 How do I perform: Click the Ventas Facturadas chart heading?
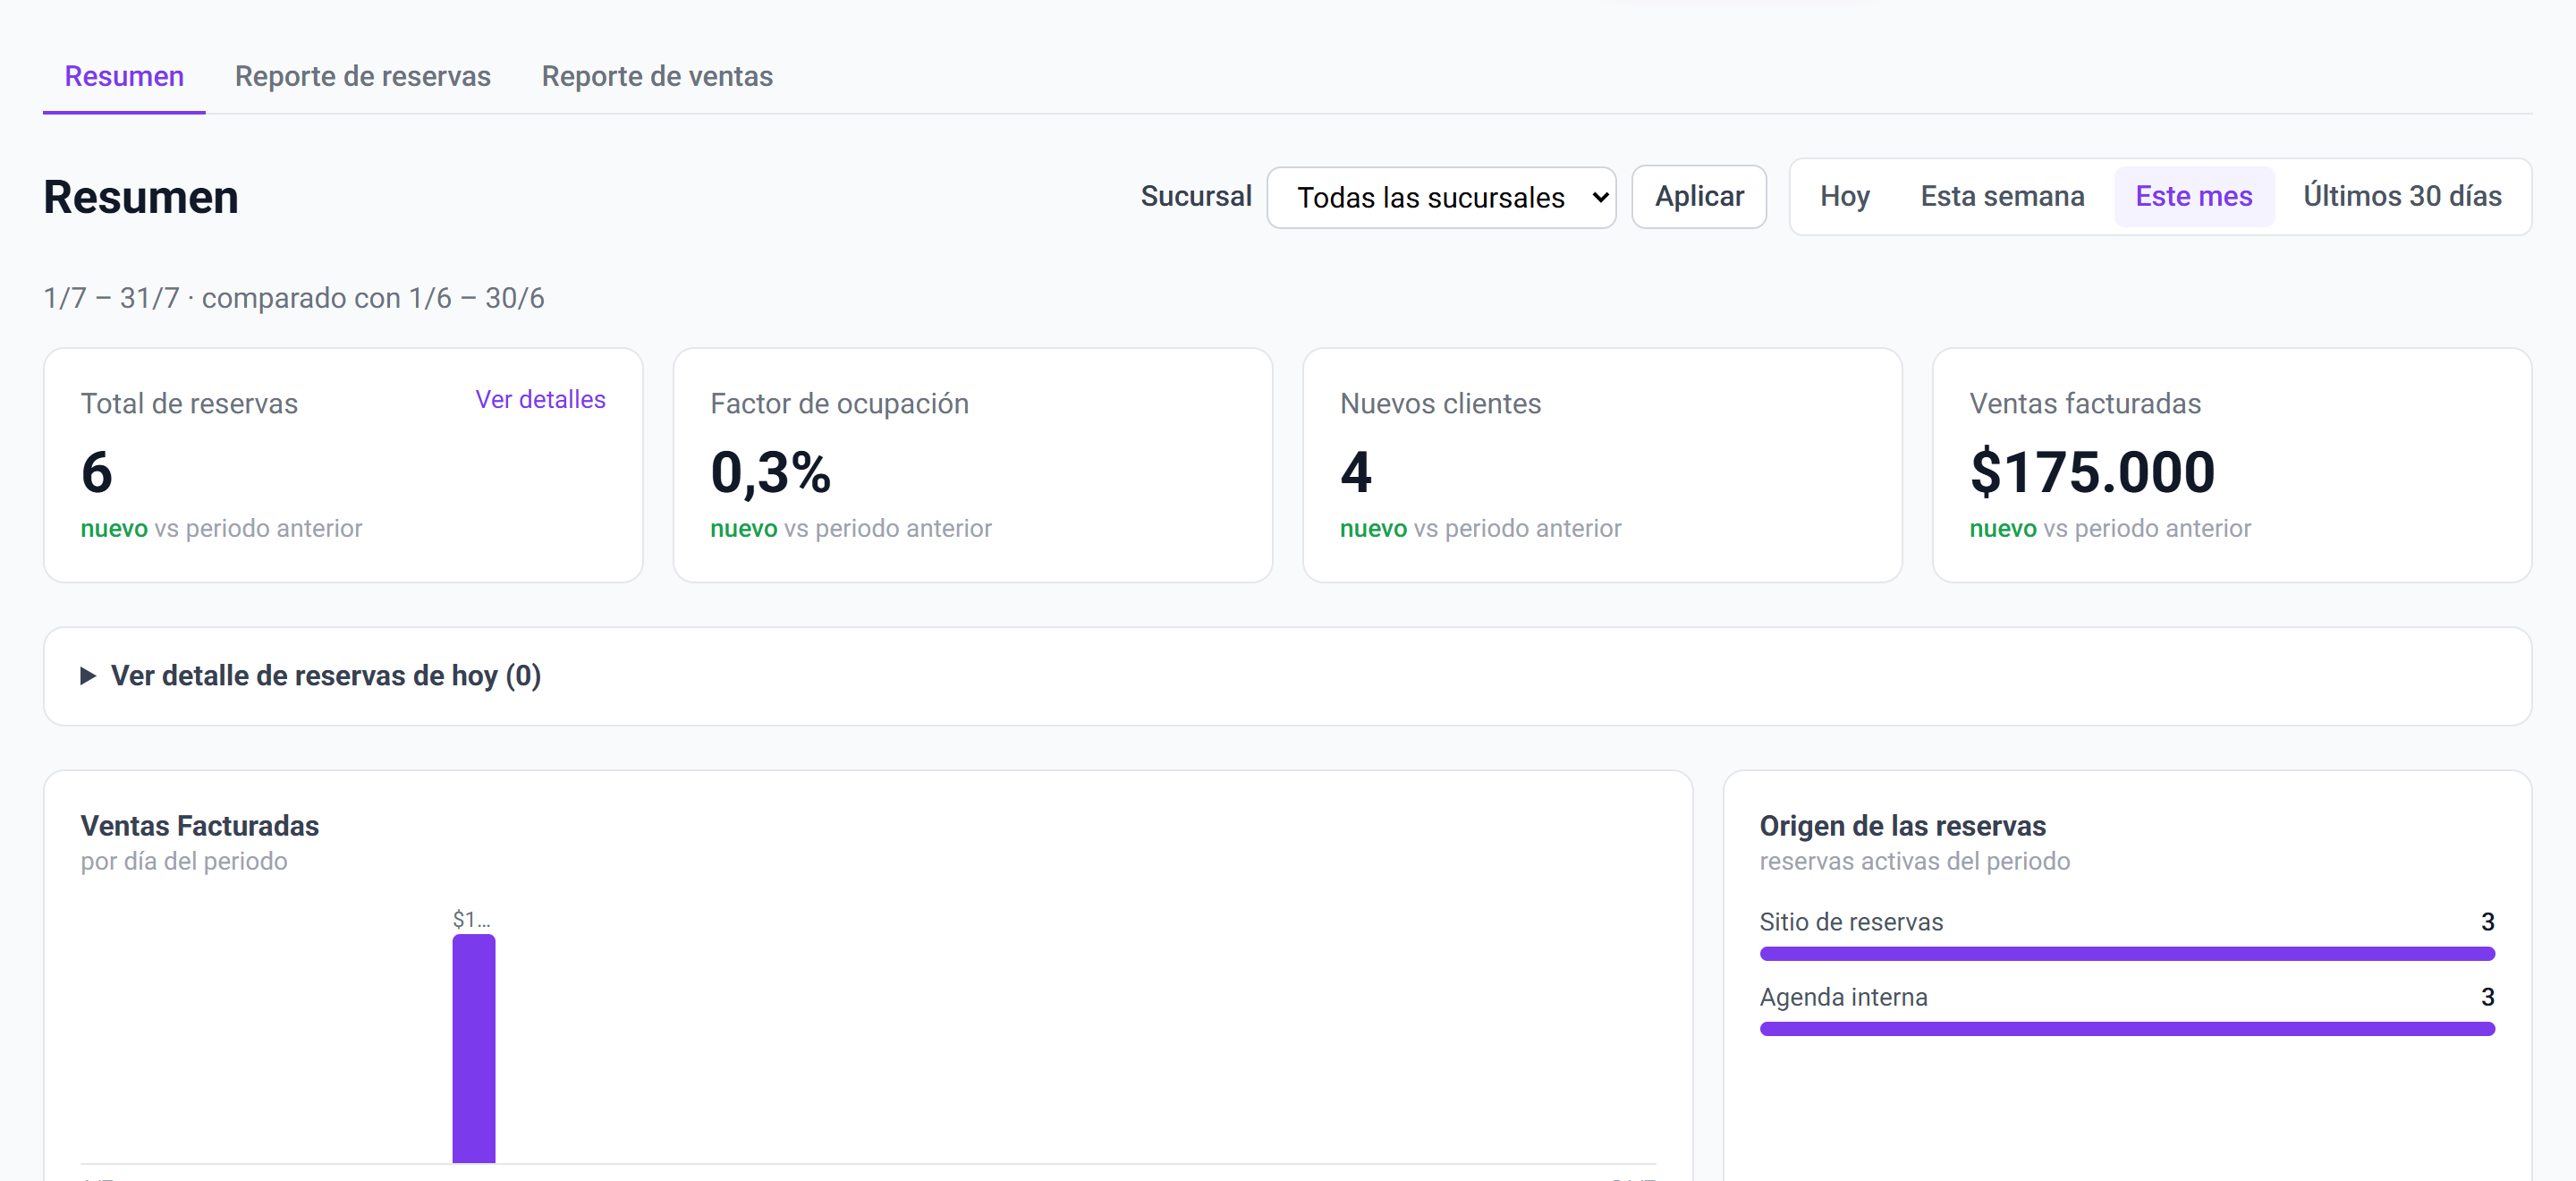tap(200, 825)
